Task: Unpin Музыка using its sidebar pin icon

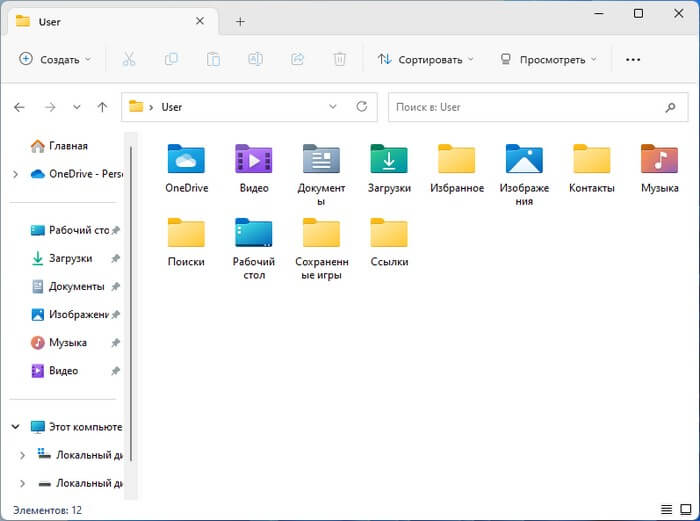Action: (x=116, y=343)
